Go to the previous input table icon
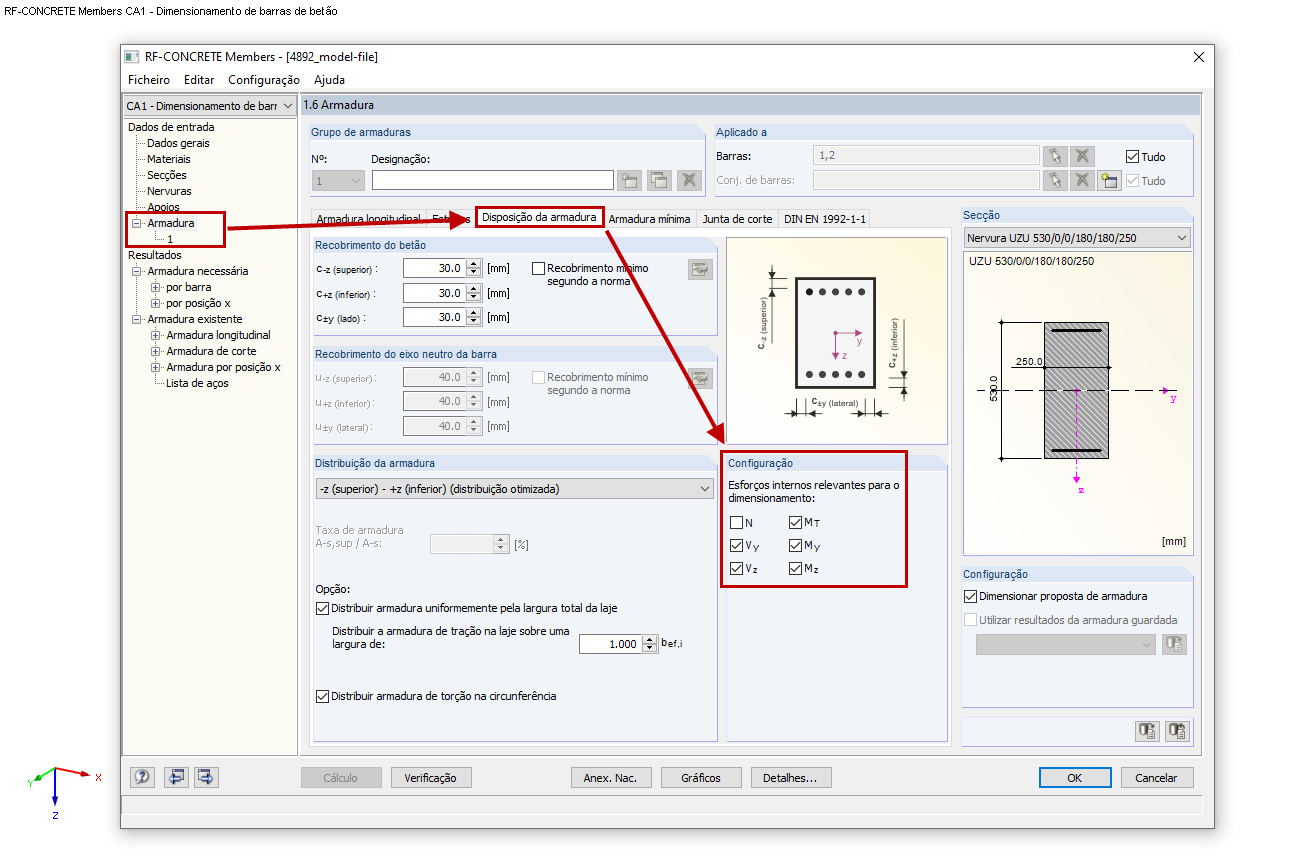Screen dimensions: 1307x862 [176, 777]
